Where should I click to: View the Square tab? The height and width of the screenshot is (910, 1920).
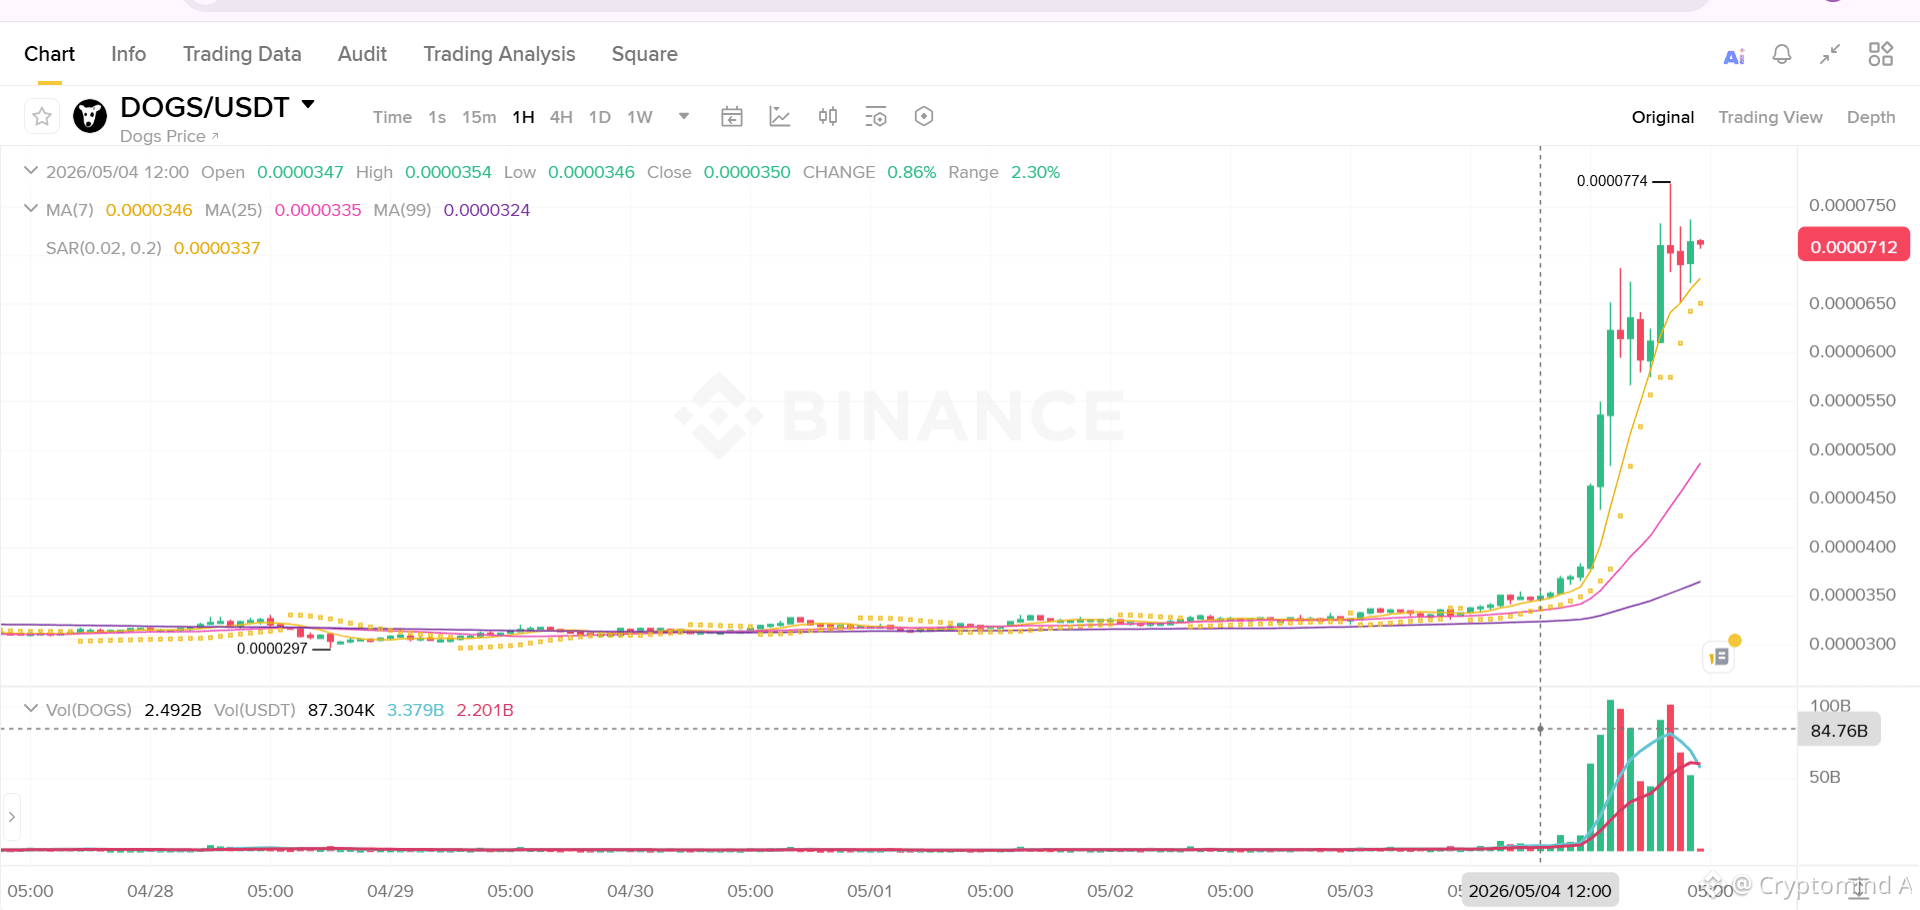[645, 54]
